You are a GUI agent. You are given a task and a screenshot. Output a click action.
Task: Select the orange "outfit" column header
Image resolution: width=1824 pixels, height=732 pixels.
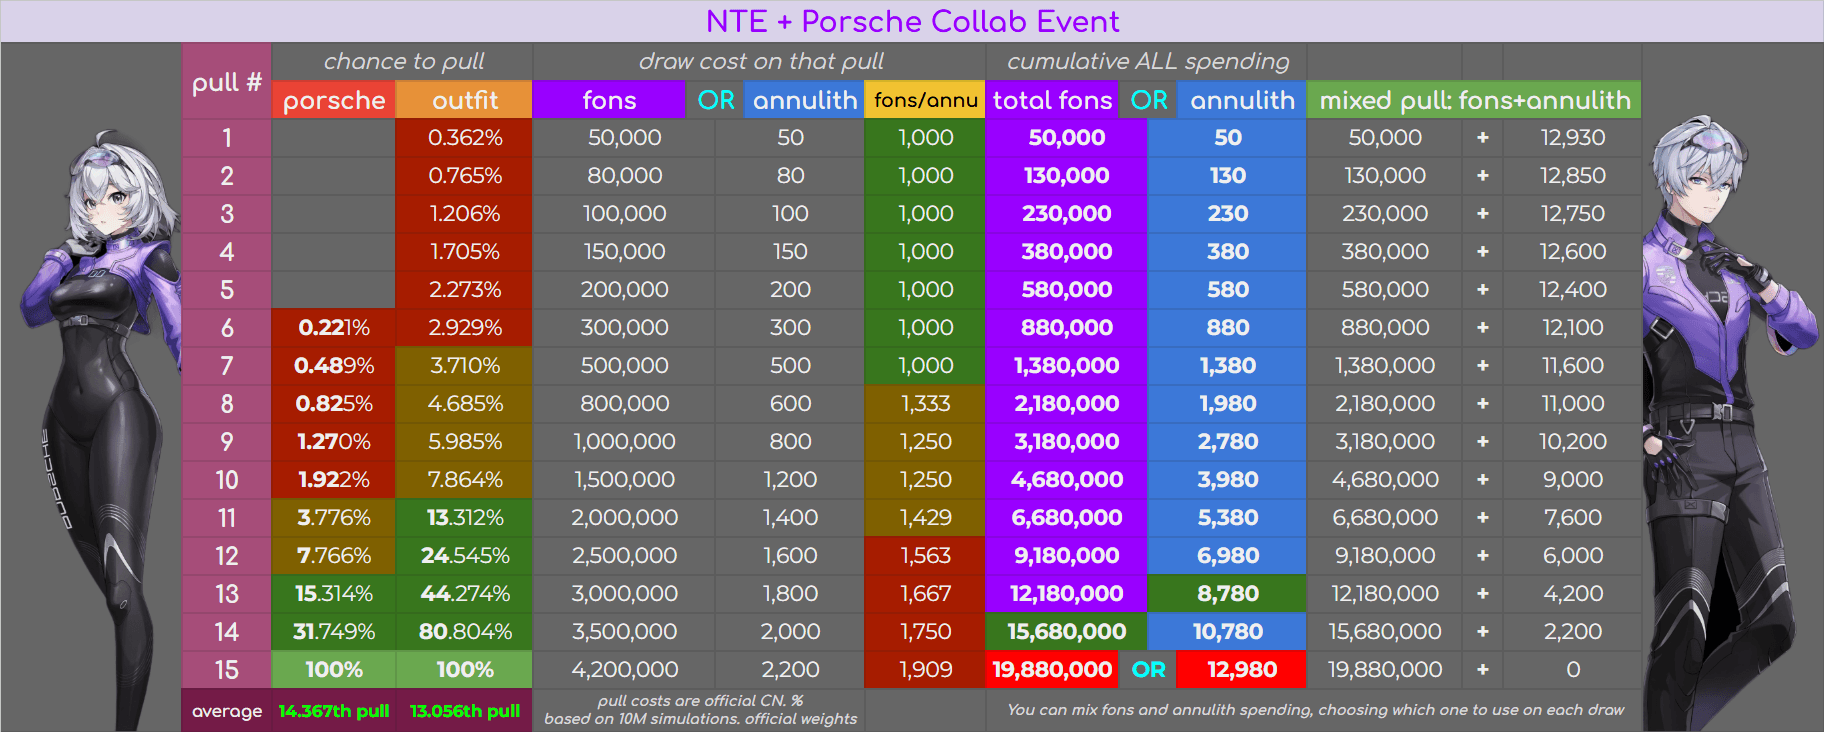click(x=465, y=100)
